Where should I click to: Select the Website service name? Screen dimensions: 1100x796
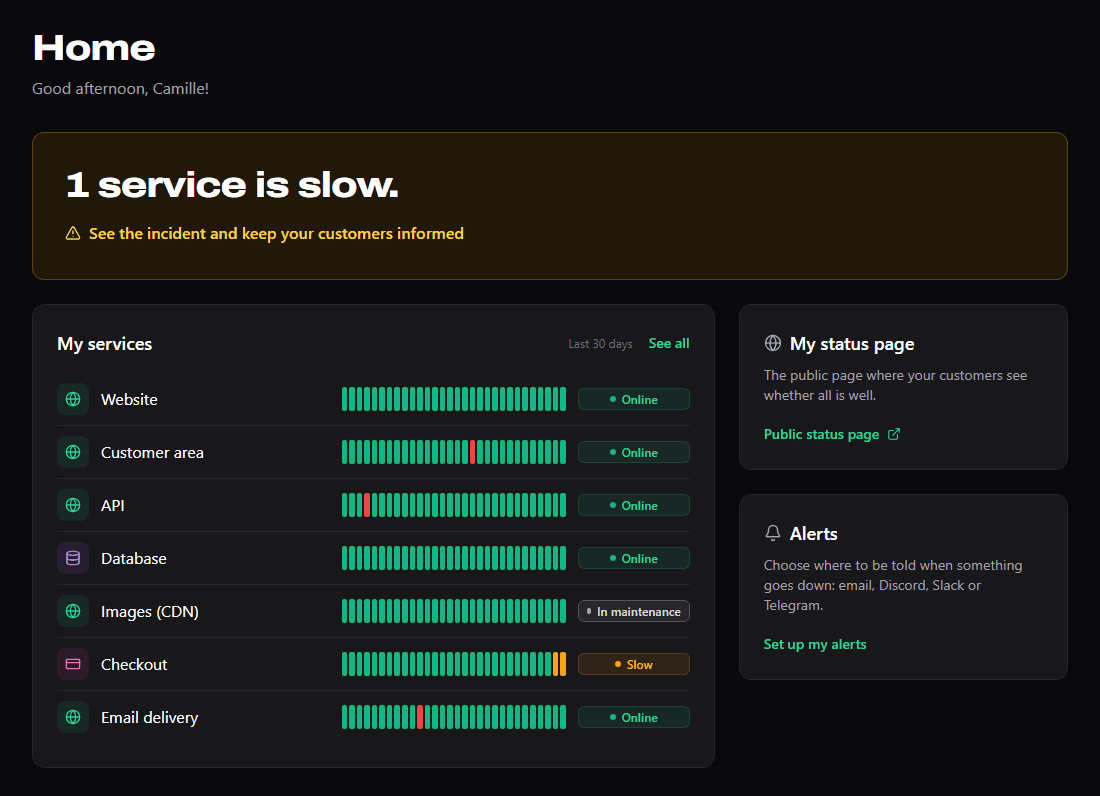click(129, 399)
